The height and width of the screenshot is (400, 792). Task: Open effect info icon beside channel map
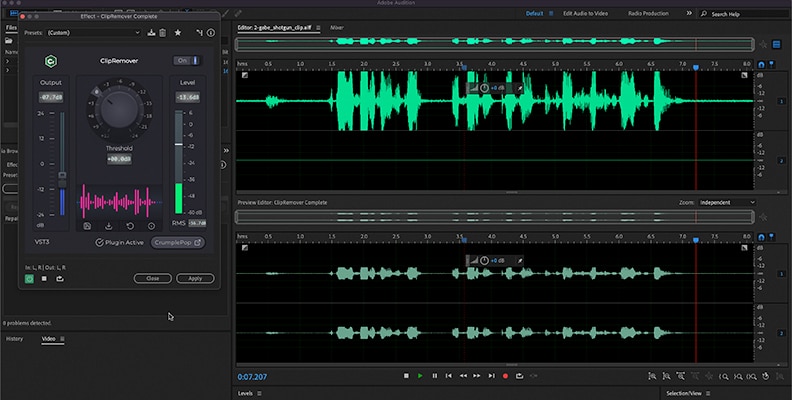211,33
